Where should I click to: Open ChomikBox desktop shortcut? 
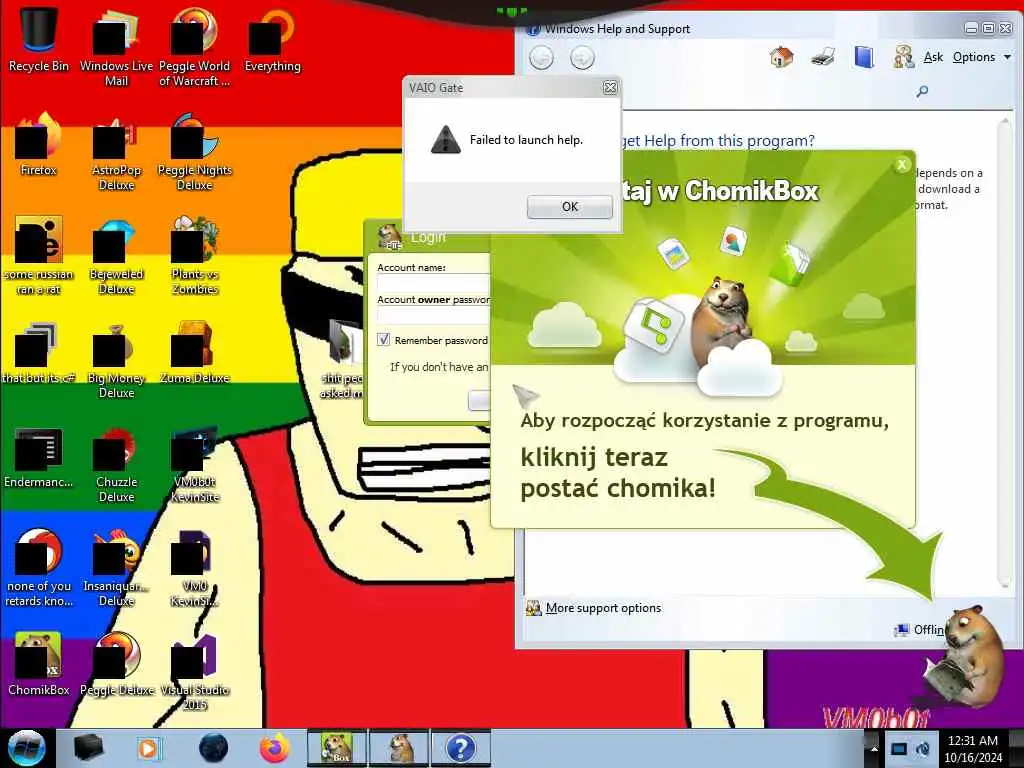[x=39, y=664]
